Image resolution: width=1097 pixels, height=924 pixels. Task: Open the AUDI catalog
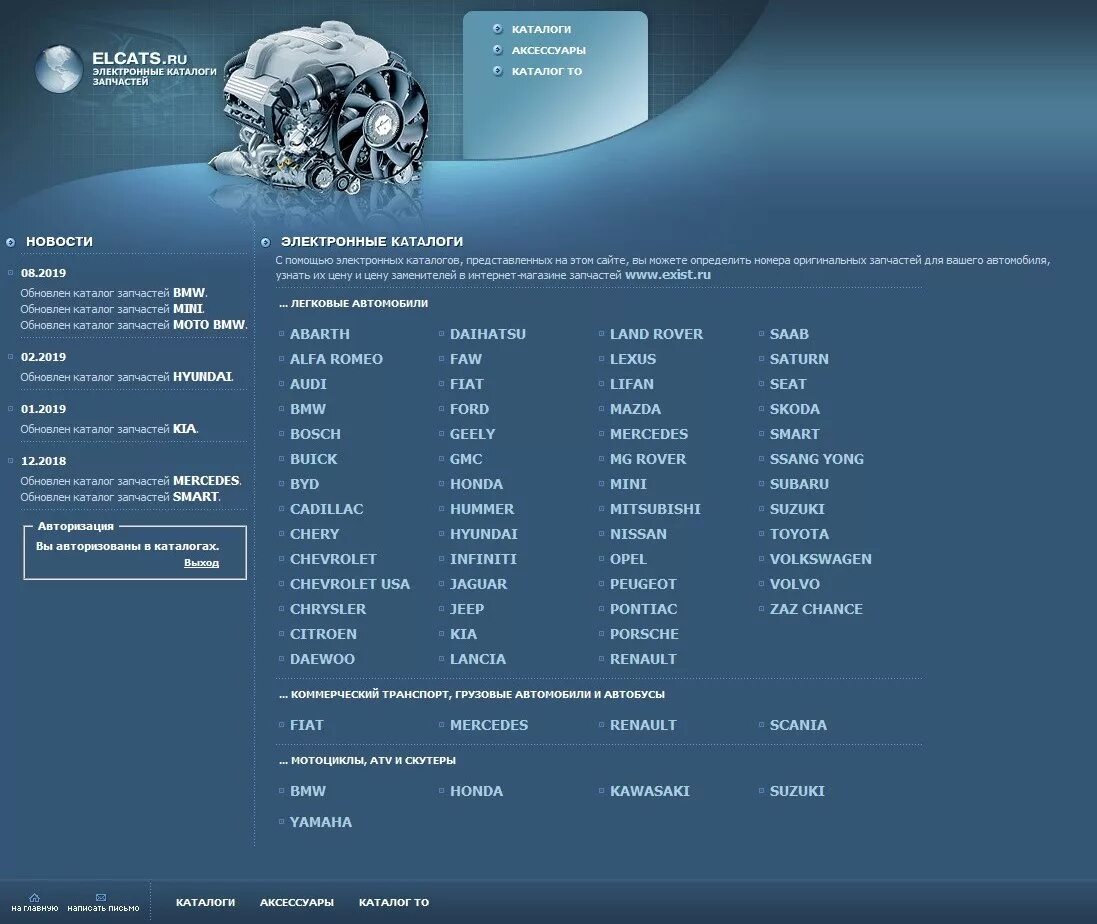[x=309, y=384]
